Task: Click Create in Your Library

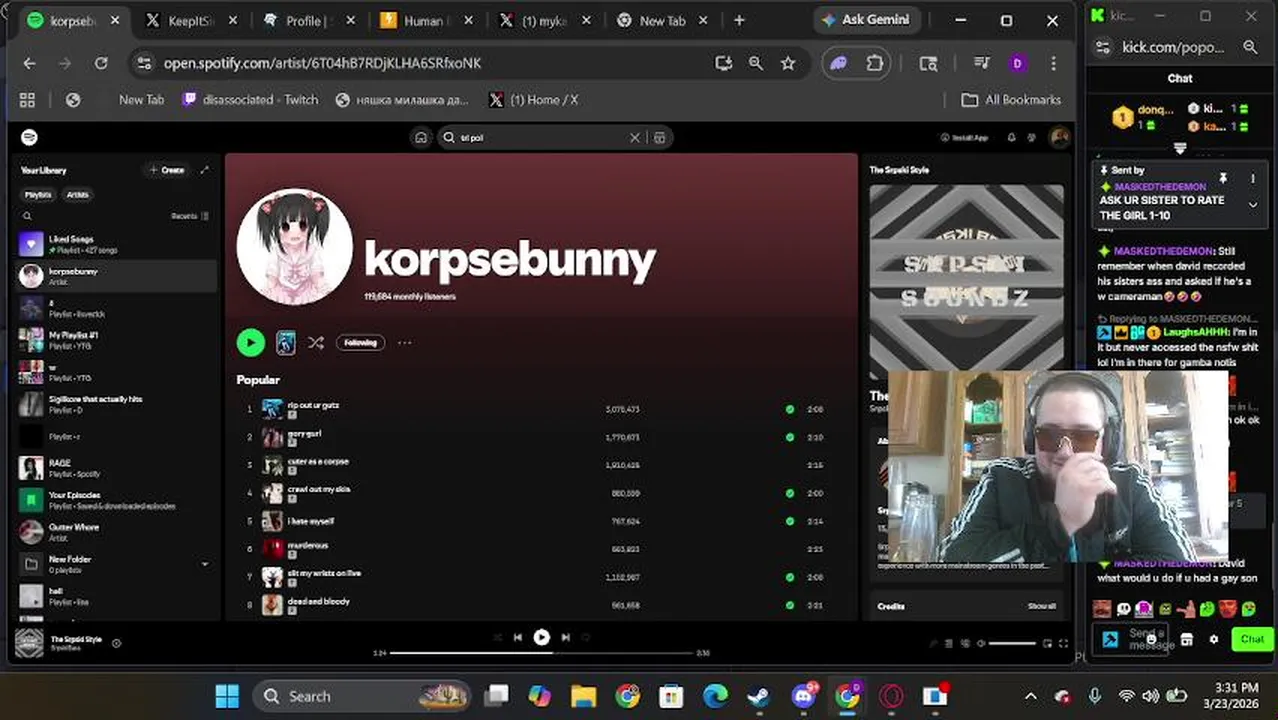Action: [167, 170]
